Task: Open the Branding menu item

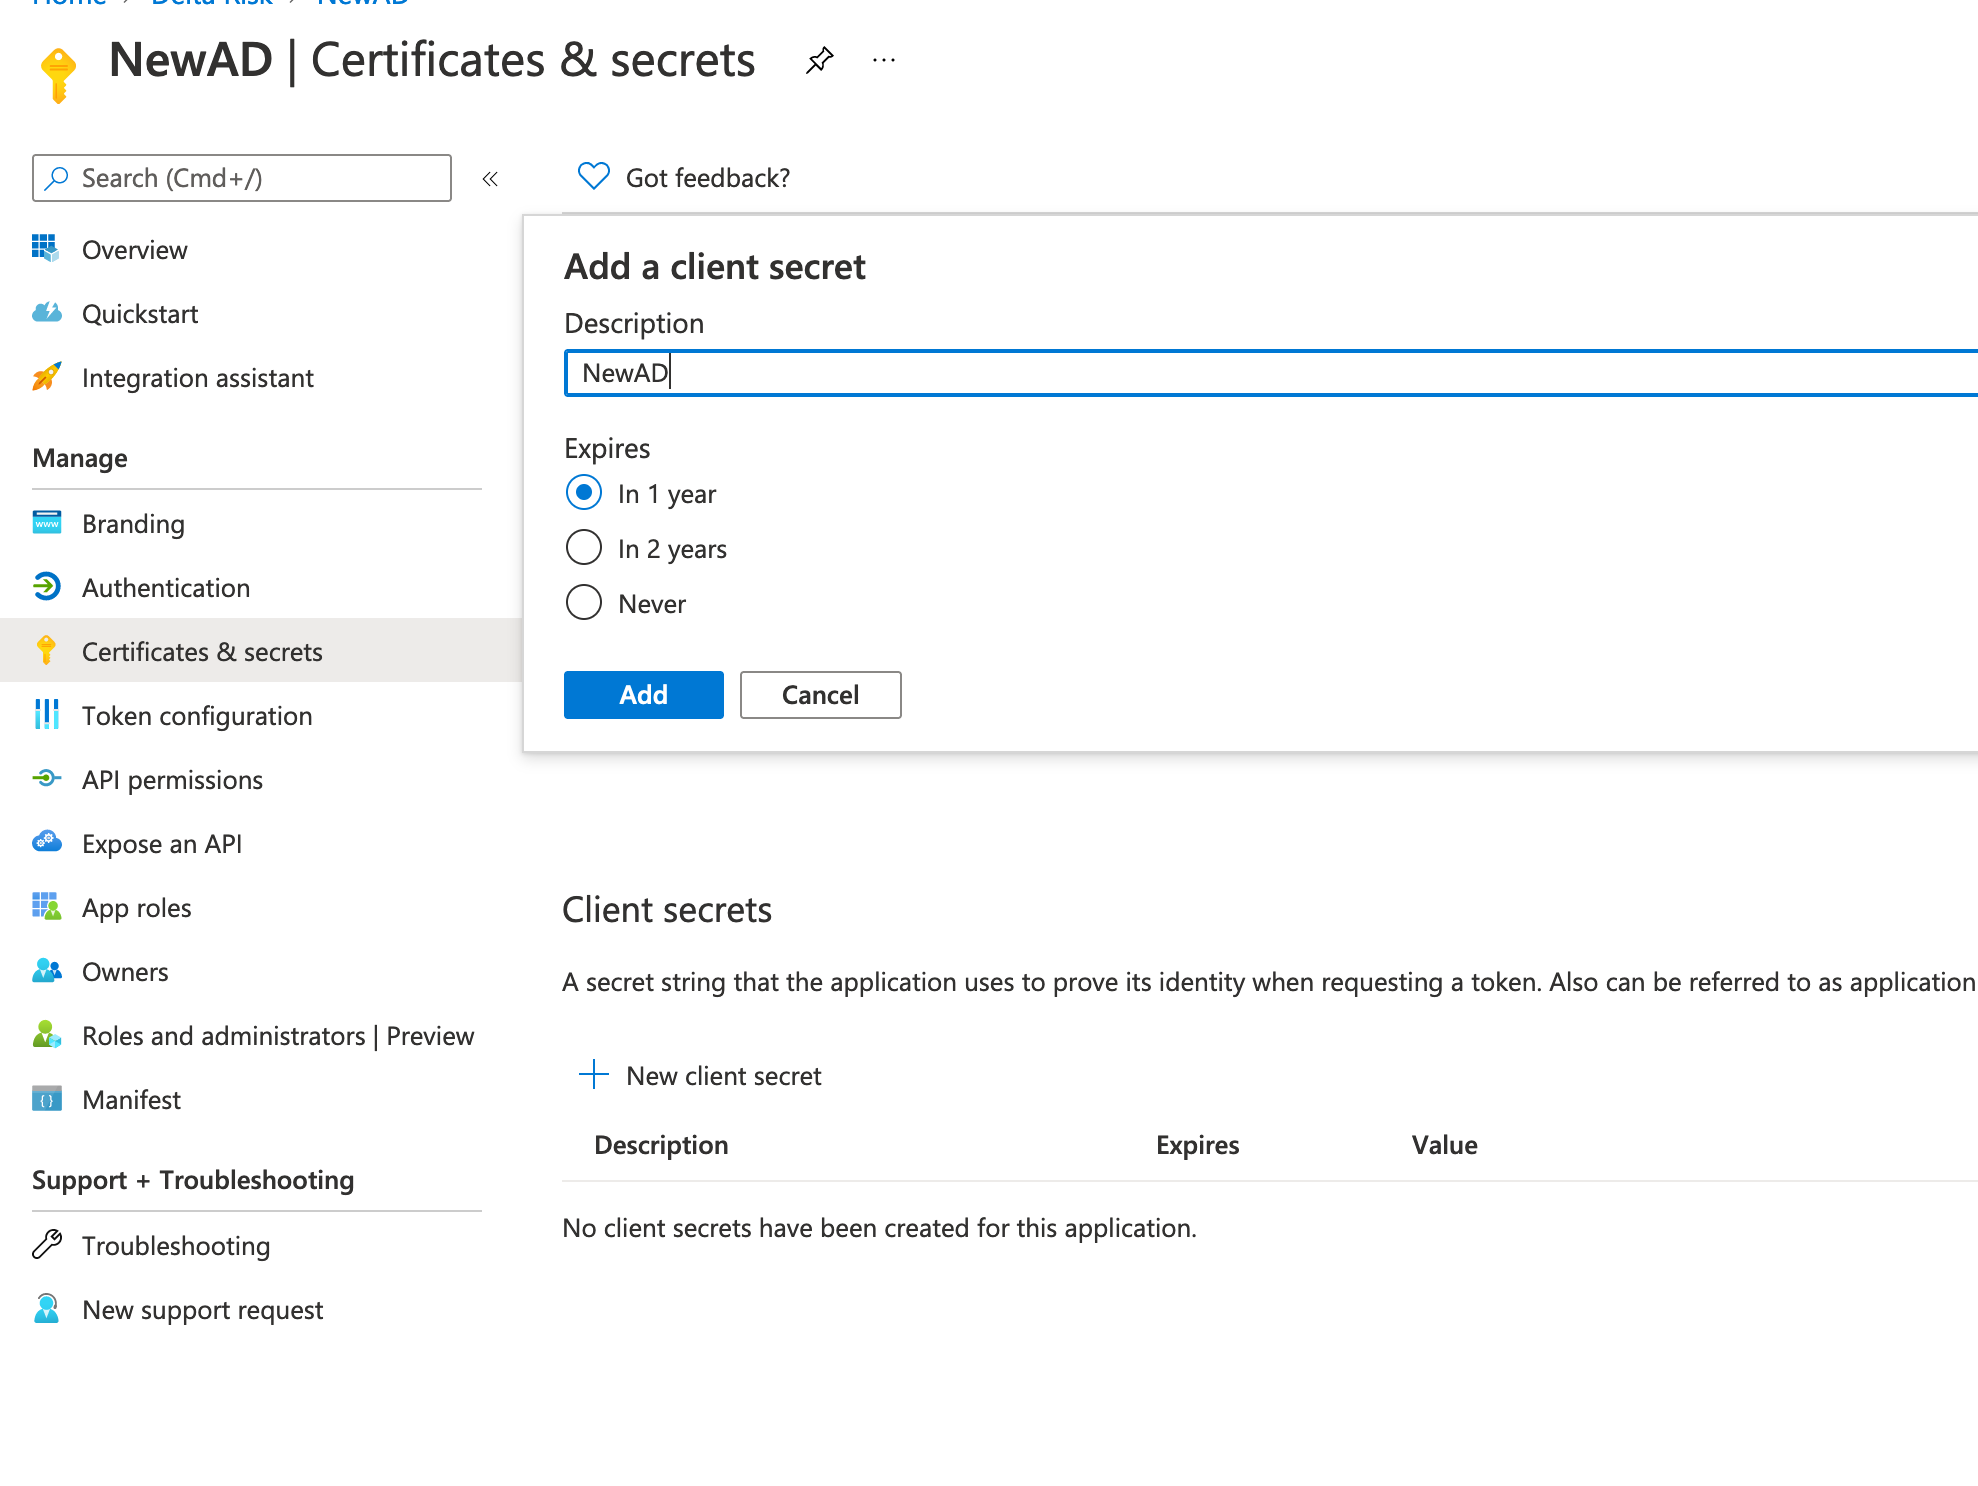Action: point(133,524)
